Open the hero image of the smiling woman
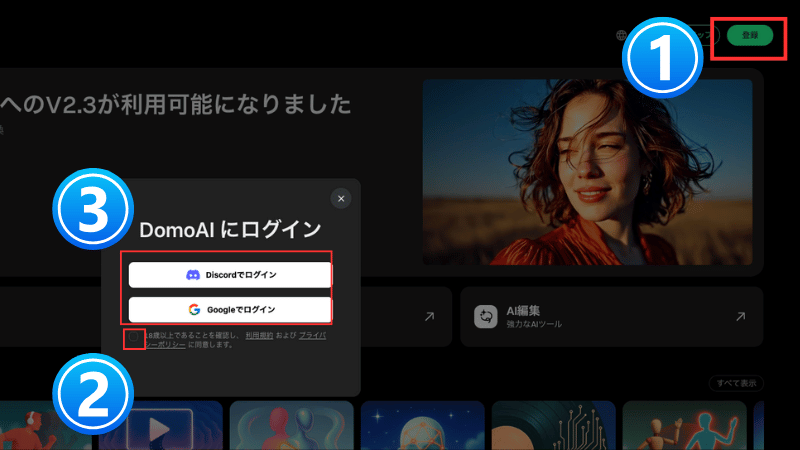Screen dimensions: 800x450 click(x=587, y=172)
